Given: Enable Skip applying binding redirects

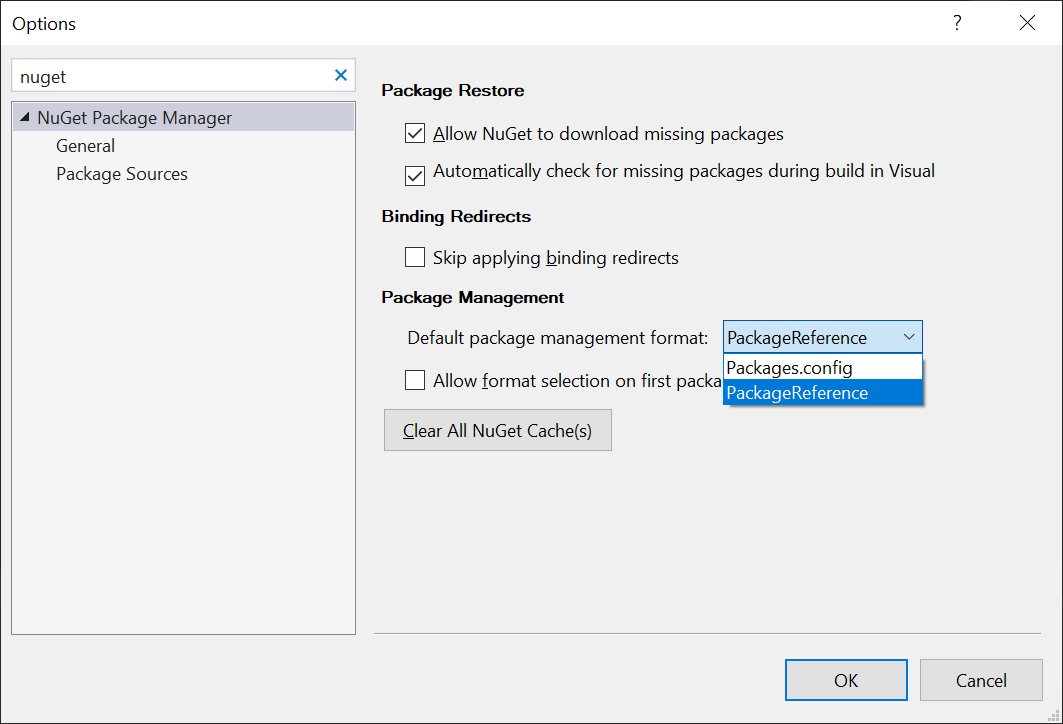Looking at the screenshot, I should (415, 257).
